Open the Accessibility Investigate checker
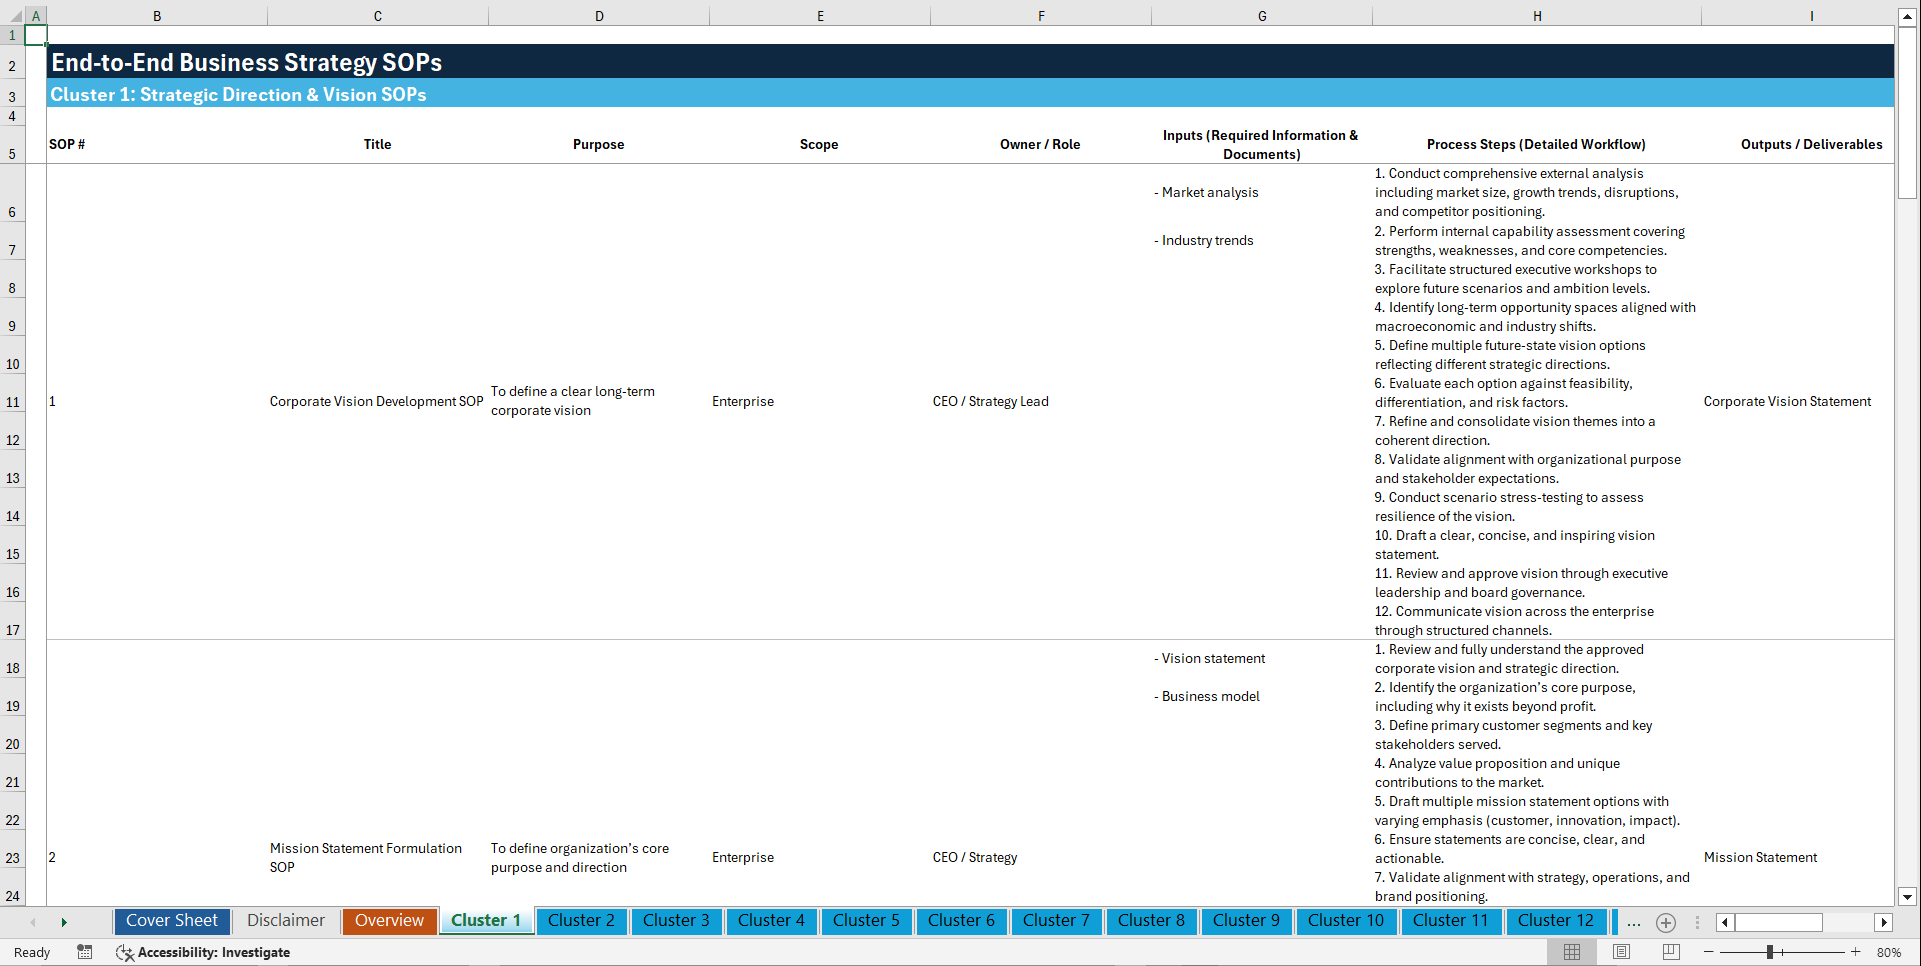The width and height of the screenshot is (1921, 966). click(x=203, y=952)
